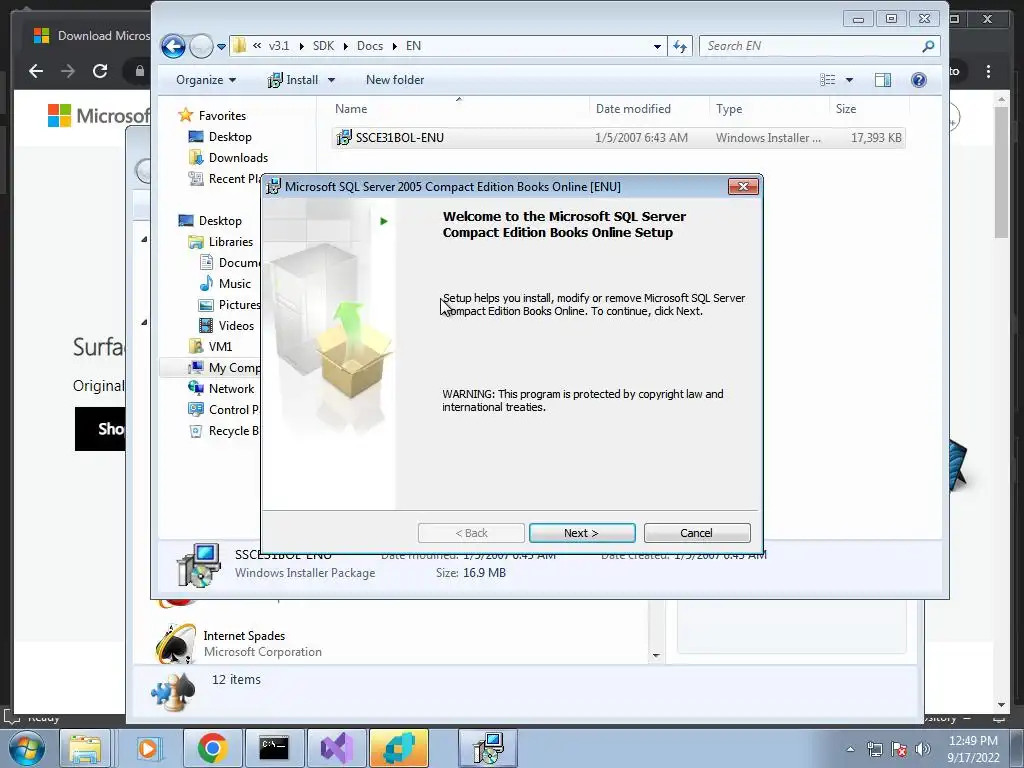The height and width of the screenshot is (768, 1024).
Task: Click the Docs breadcrumb segment
Action: [x=370, y=46]
